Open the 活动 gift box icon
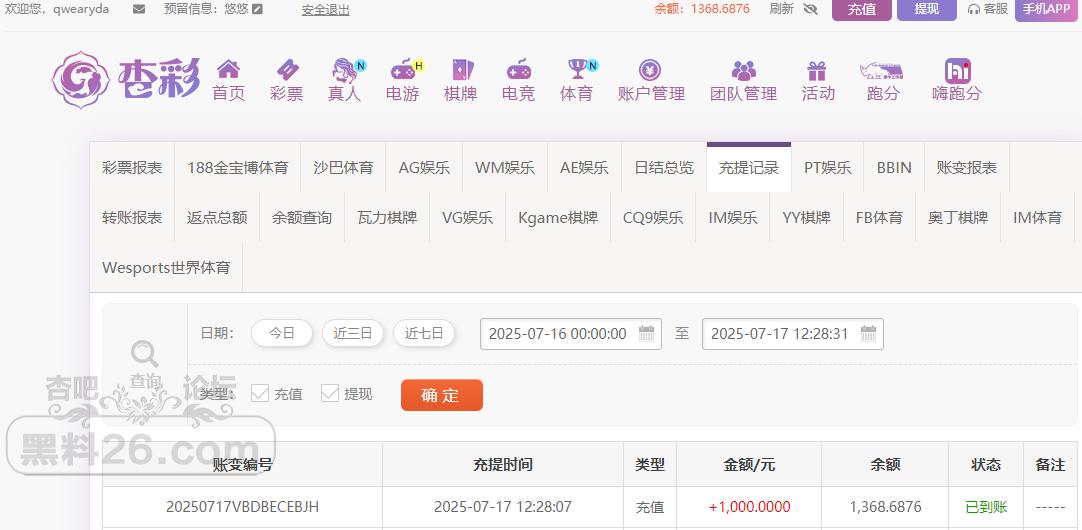Screen dimensions: 1082x530 (817, 70)
